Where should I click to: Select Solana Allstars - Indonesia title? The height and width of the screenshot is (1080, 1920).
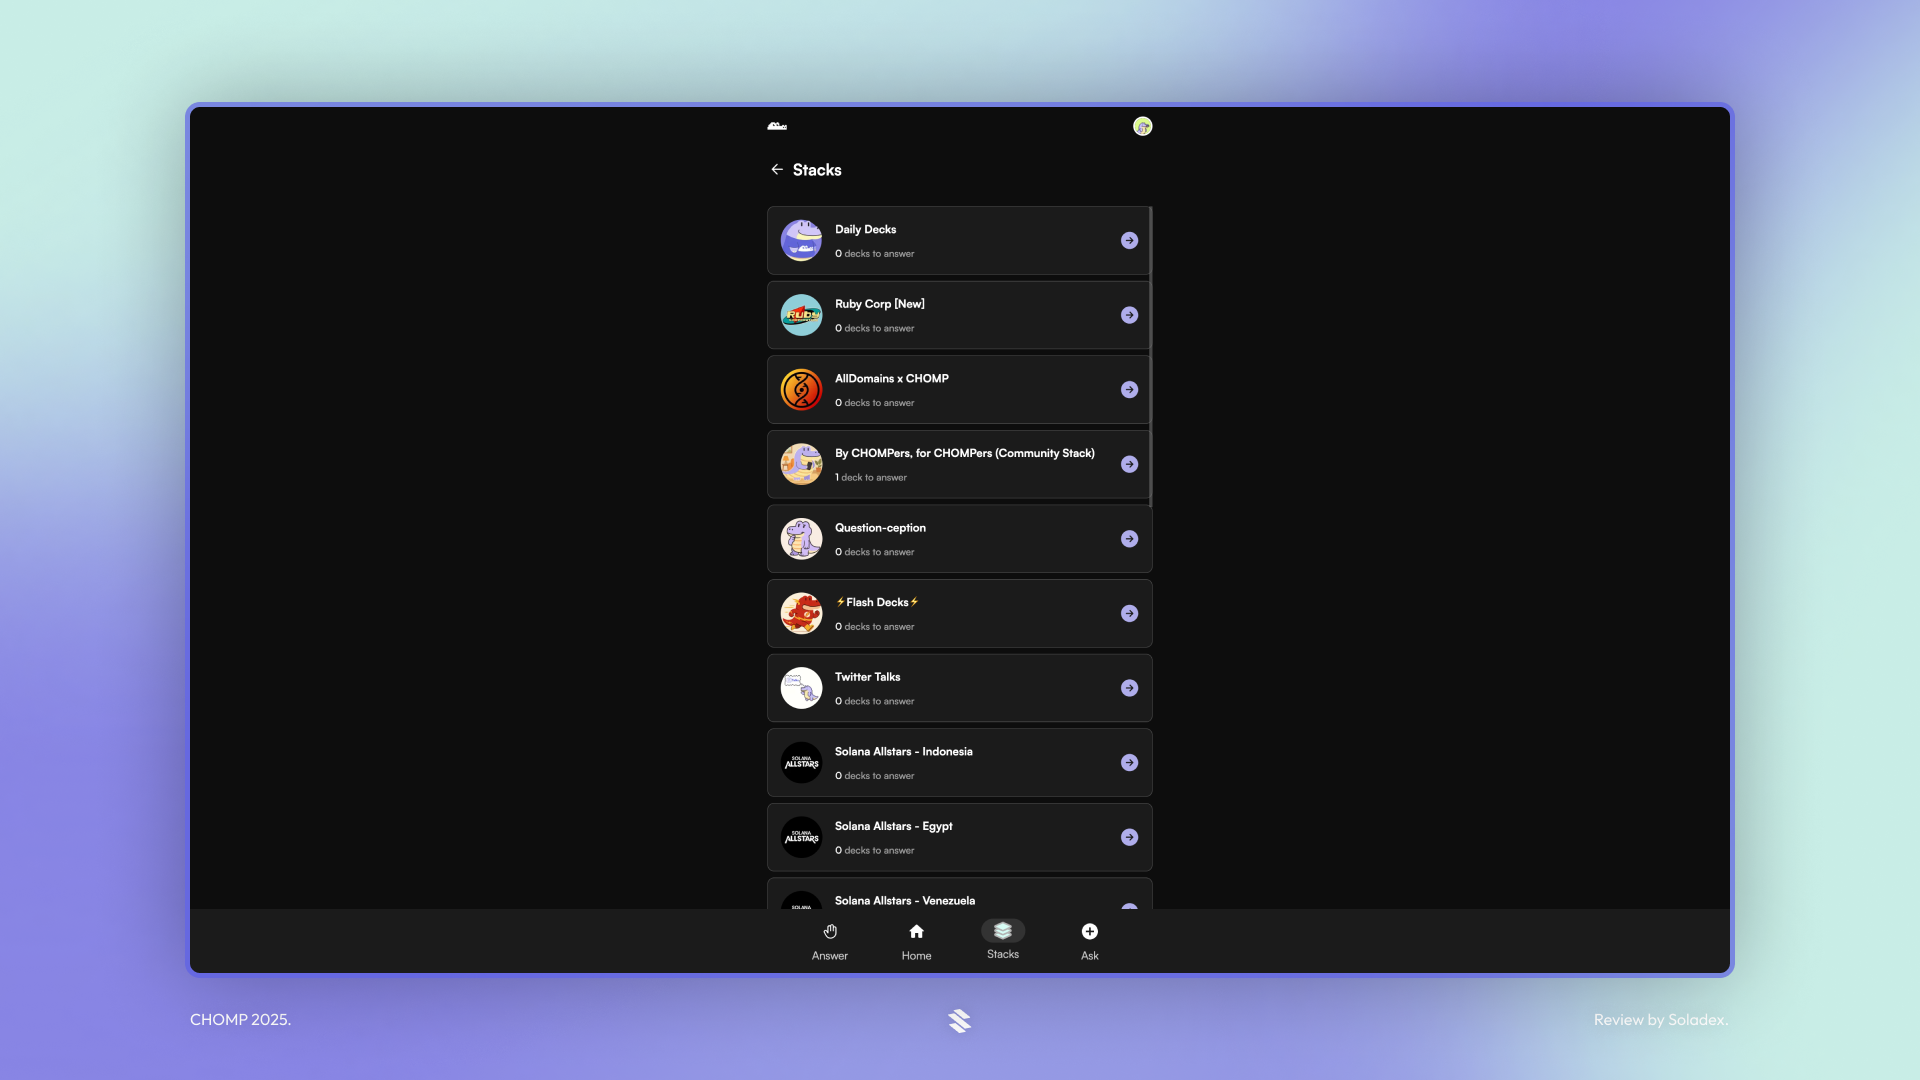(x=904, y=752)
